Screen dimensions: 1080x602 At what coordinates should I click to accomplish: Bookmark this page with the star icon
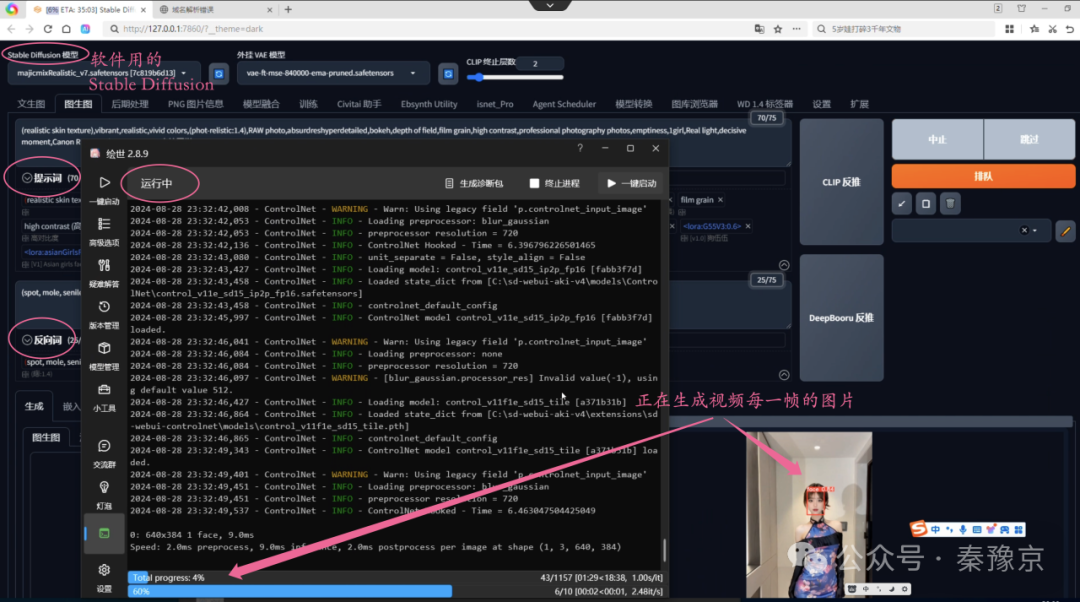coord(778,29)
